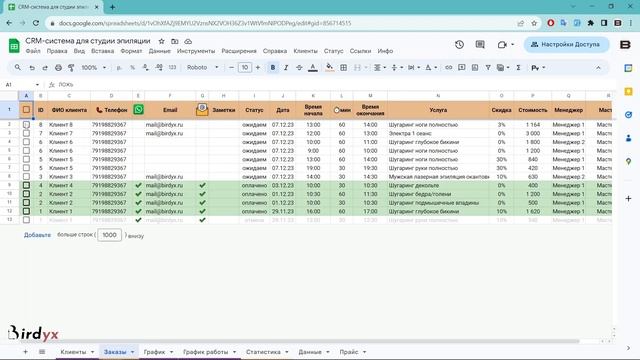Click the search menus magnifier icon
The height and width of the screenshot is (360, 640).
(18, 67)
